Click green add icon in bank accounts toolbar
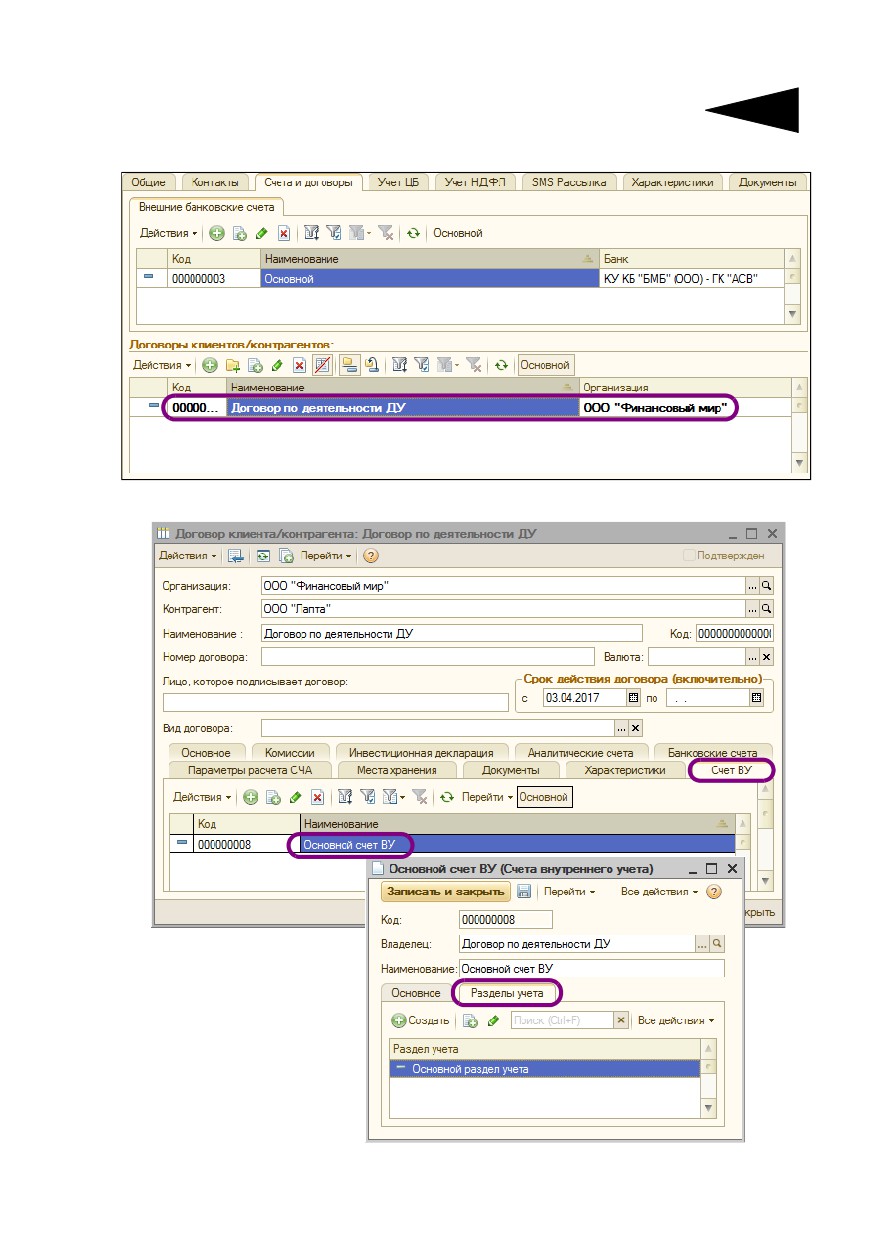 pyautogui.click(x=217, y=233)
